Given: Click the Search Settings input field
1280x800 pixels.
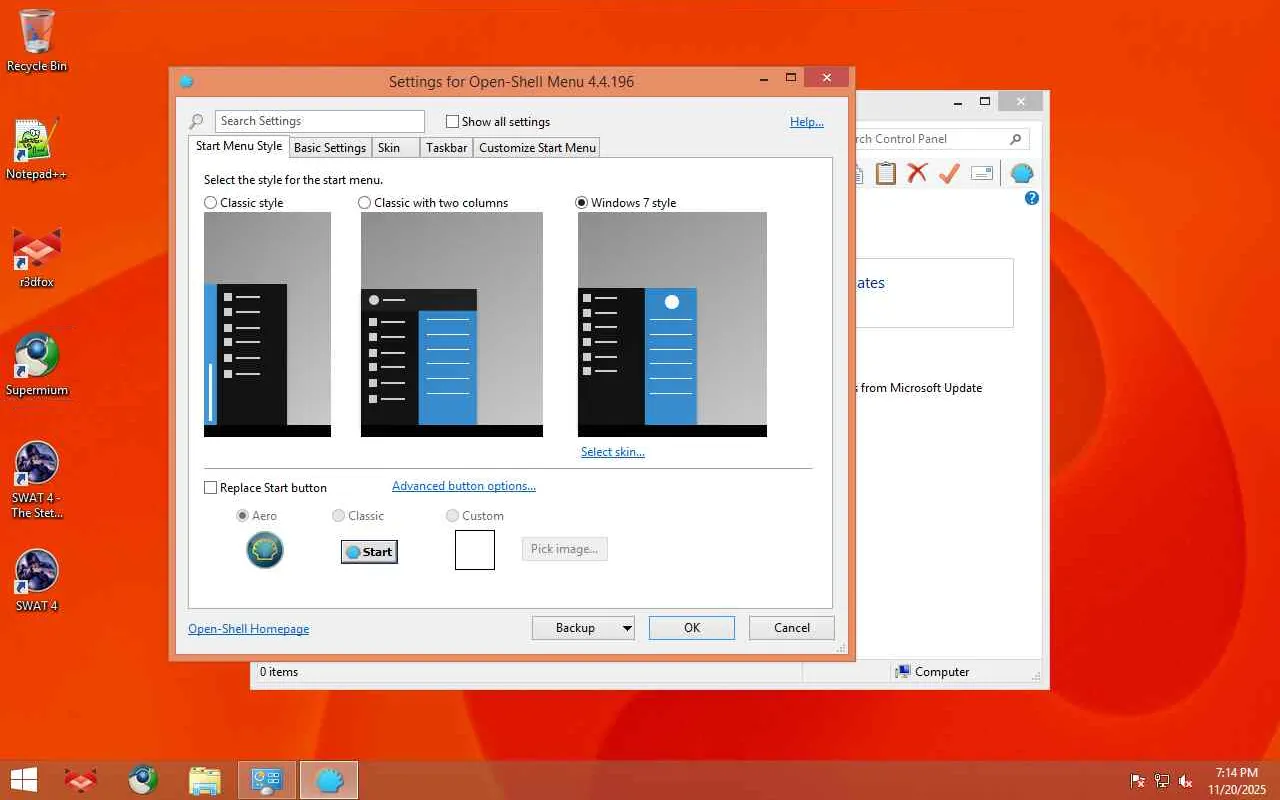Looking at the screenshot, I should click(320, 122).
